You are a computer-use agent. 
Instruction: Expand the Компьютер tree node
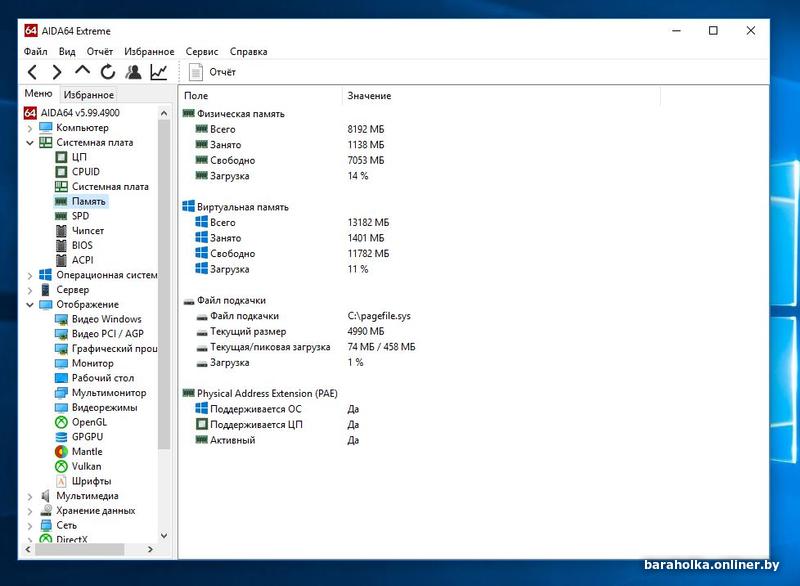[x=30, y=128]
